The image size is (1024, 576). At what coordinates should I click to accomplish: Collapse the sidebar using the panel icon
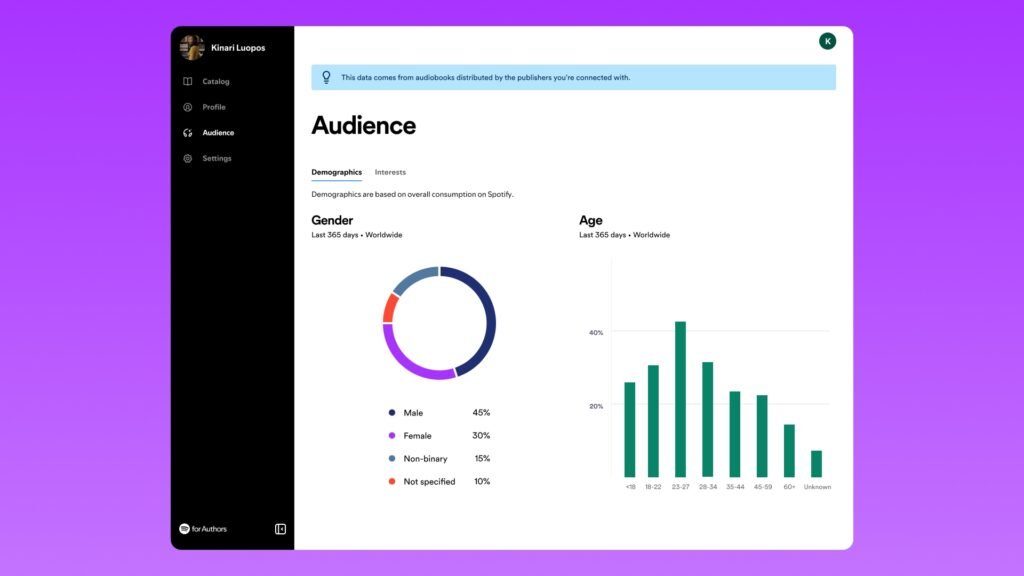[x=280, y=529]
